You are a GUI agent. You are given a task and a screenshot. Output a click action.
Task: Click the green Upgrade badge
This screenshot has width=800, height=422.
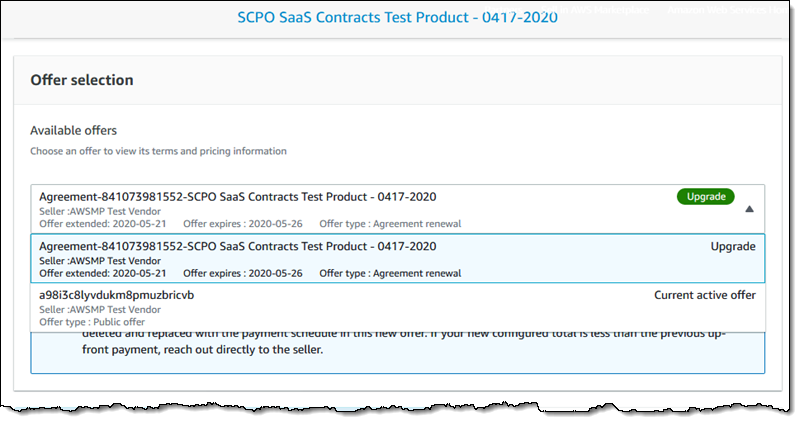705,197
